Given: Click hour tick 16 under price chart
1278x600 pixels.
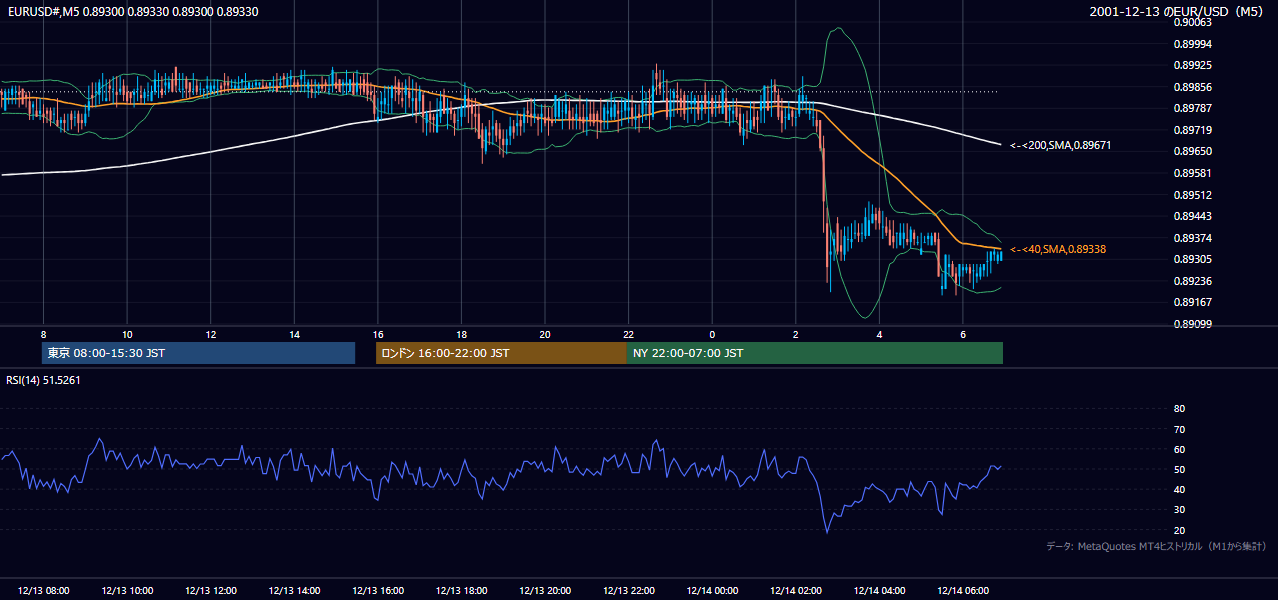Looking at the screenshot, I should (378, 333).
